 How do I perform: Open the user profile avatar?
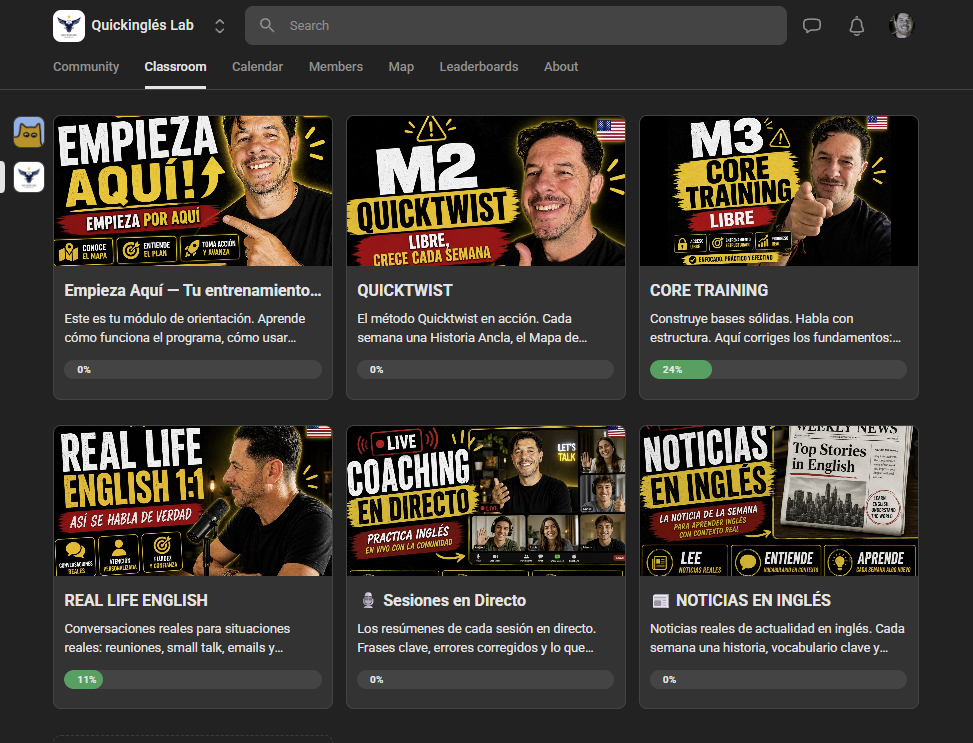901,25
